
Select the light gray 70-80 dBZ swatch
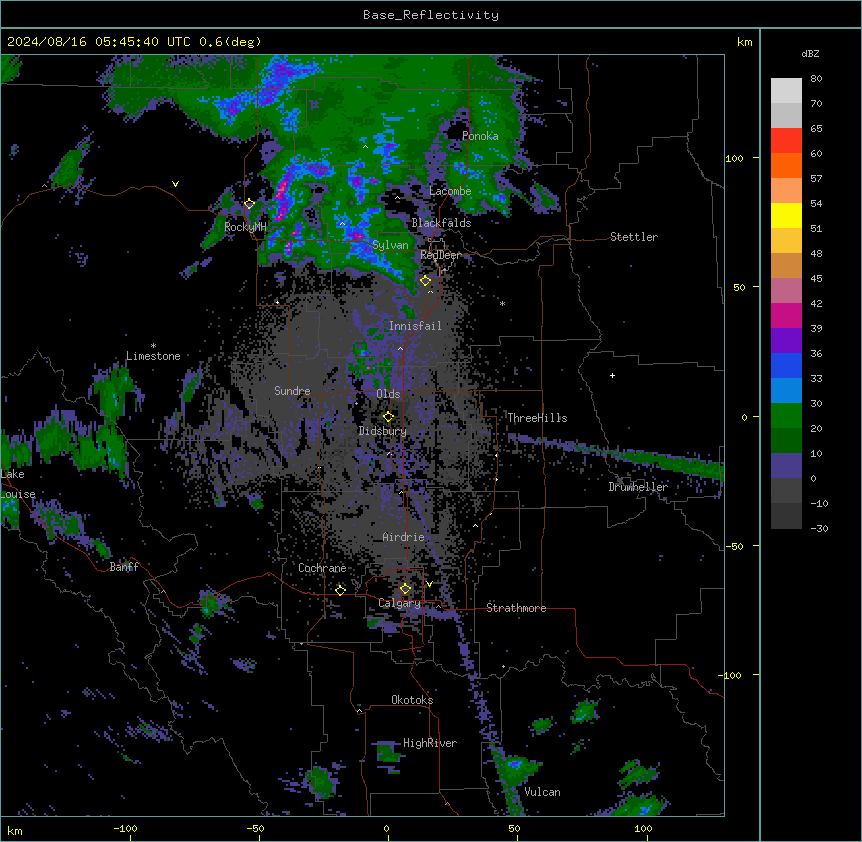(x=786, y=91)
